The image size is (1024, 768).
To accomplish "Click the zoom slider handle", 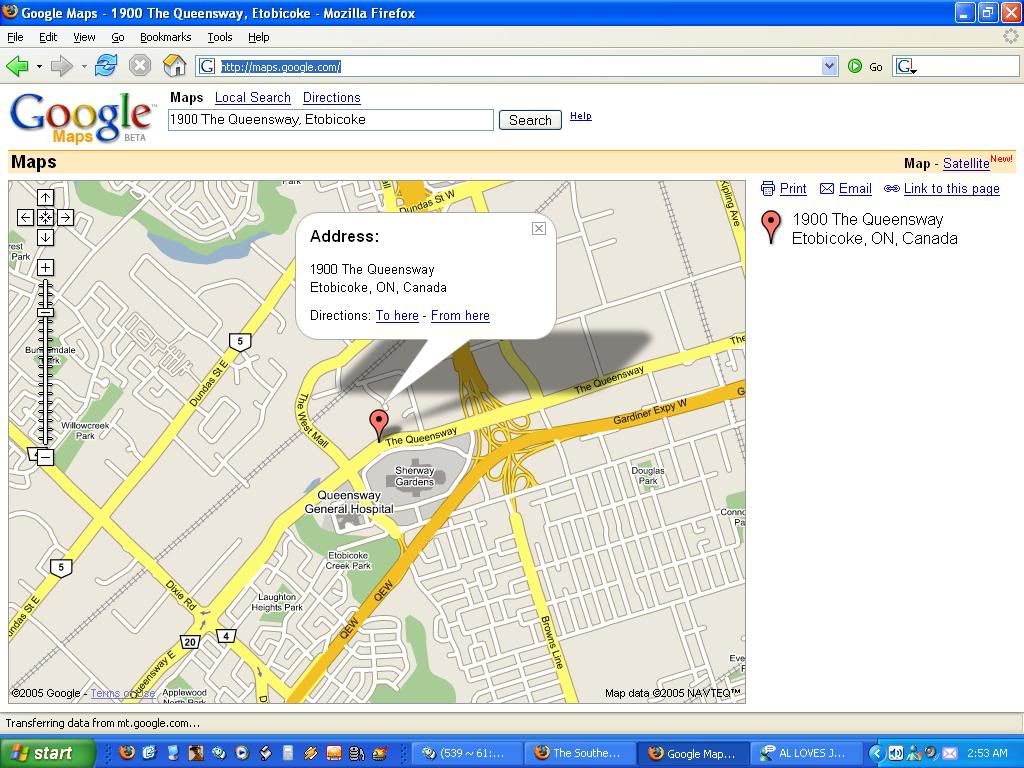I will pyautogui.click(x=45, y=312).
